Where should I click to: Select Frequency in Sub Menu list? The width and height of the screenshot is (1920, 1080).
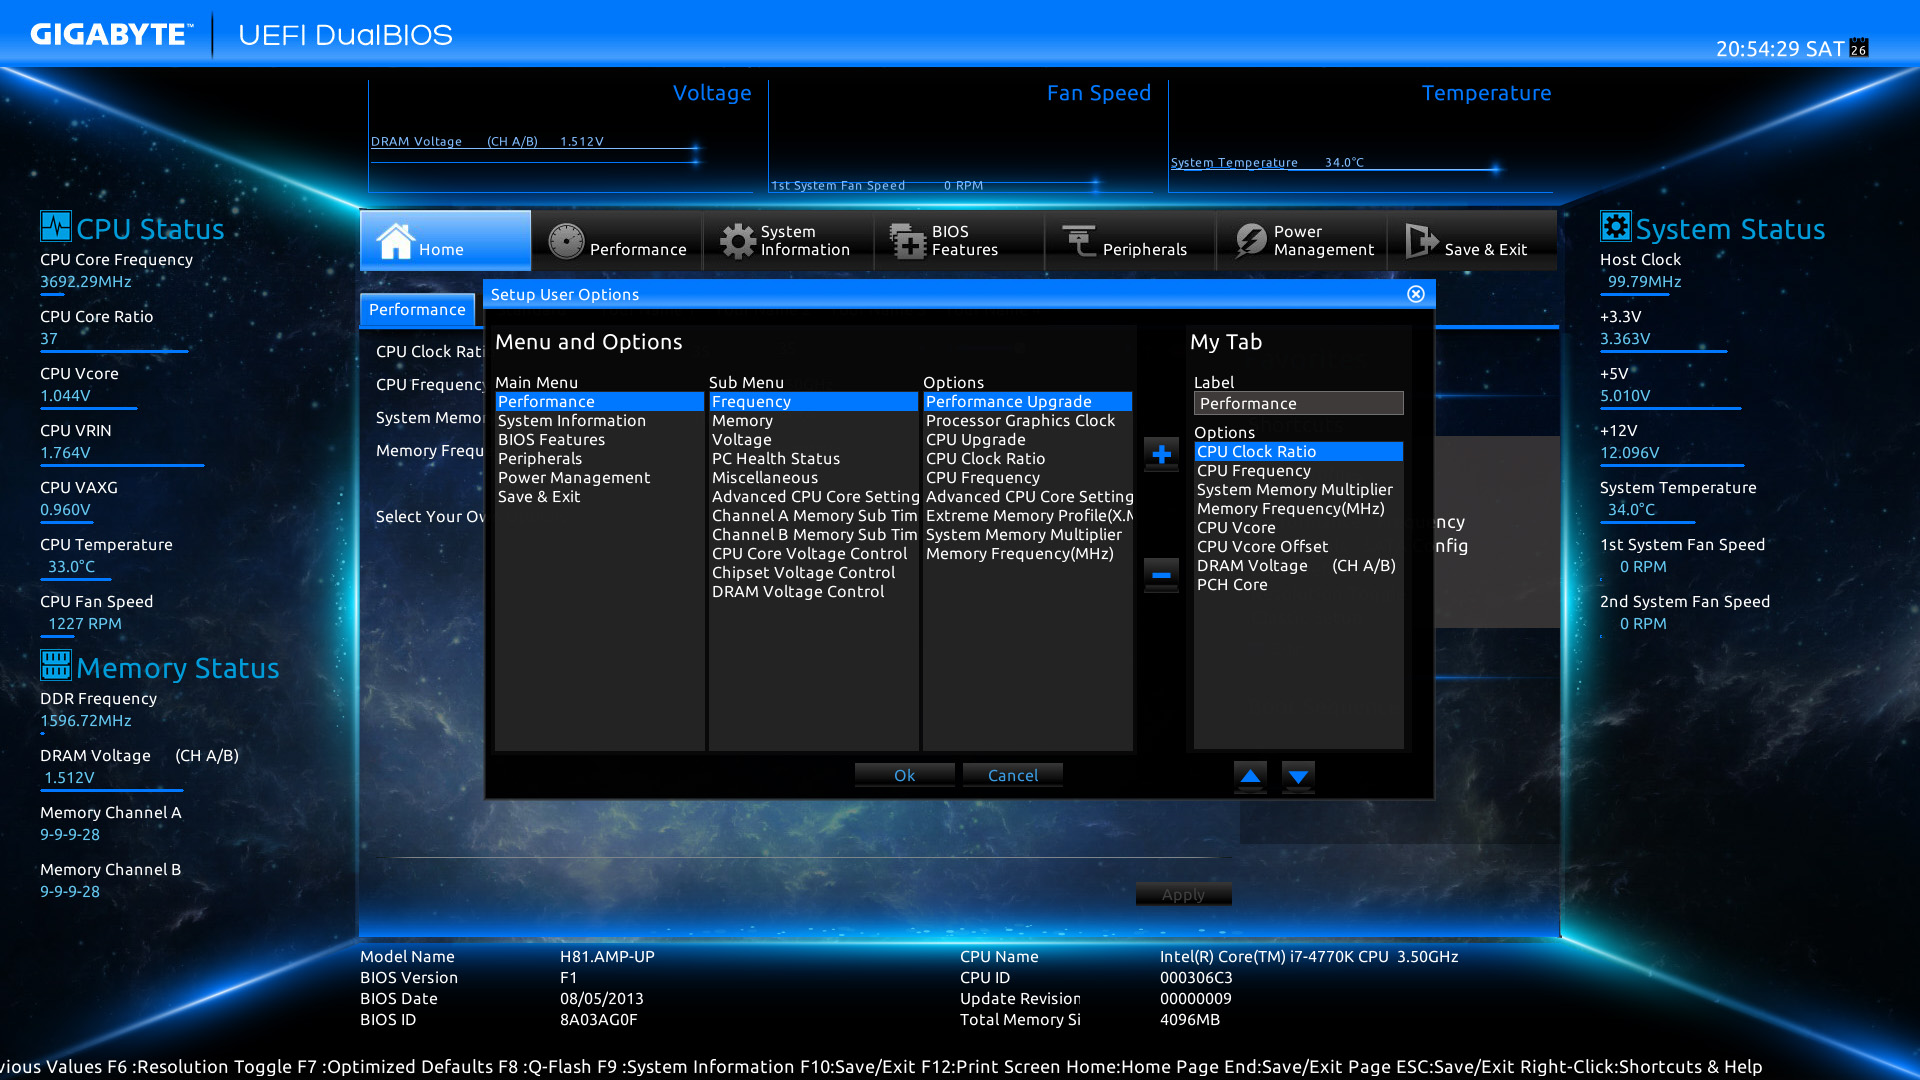click(x=813, y=402)
